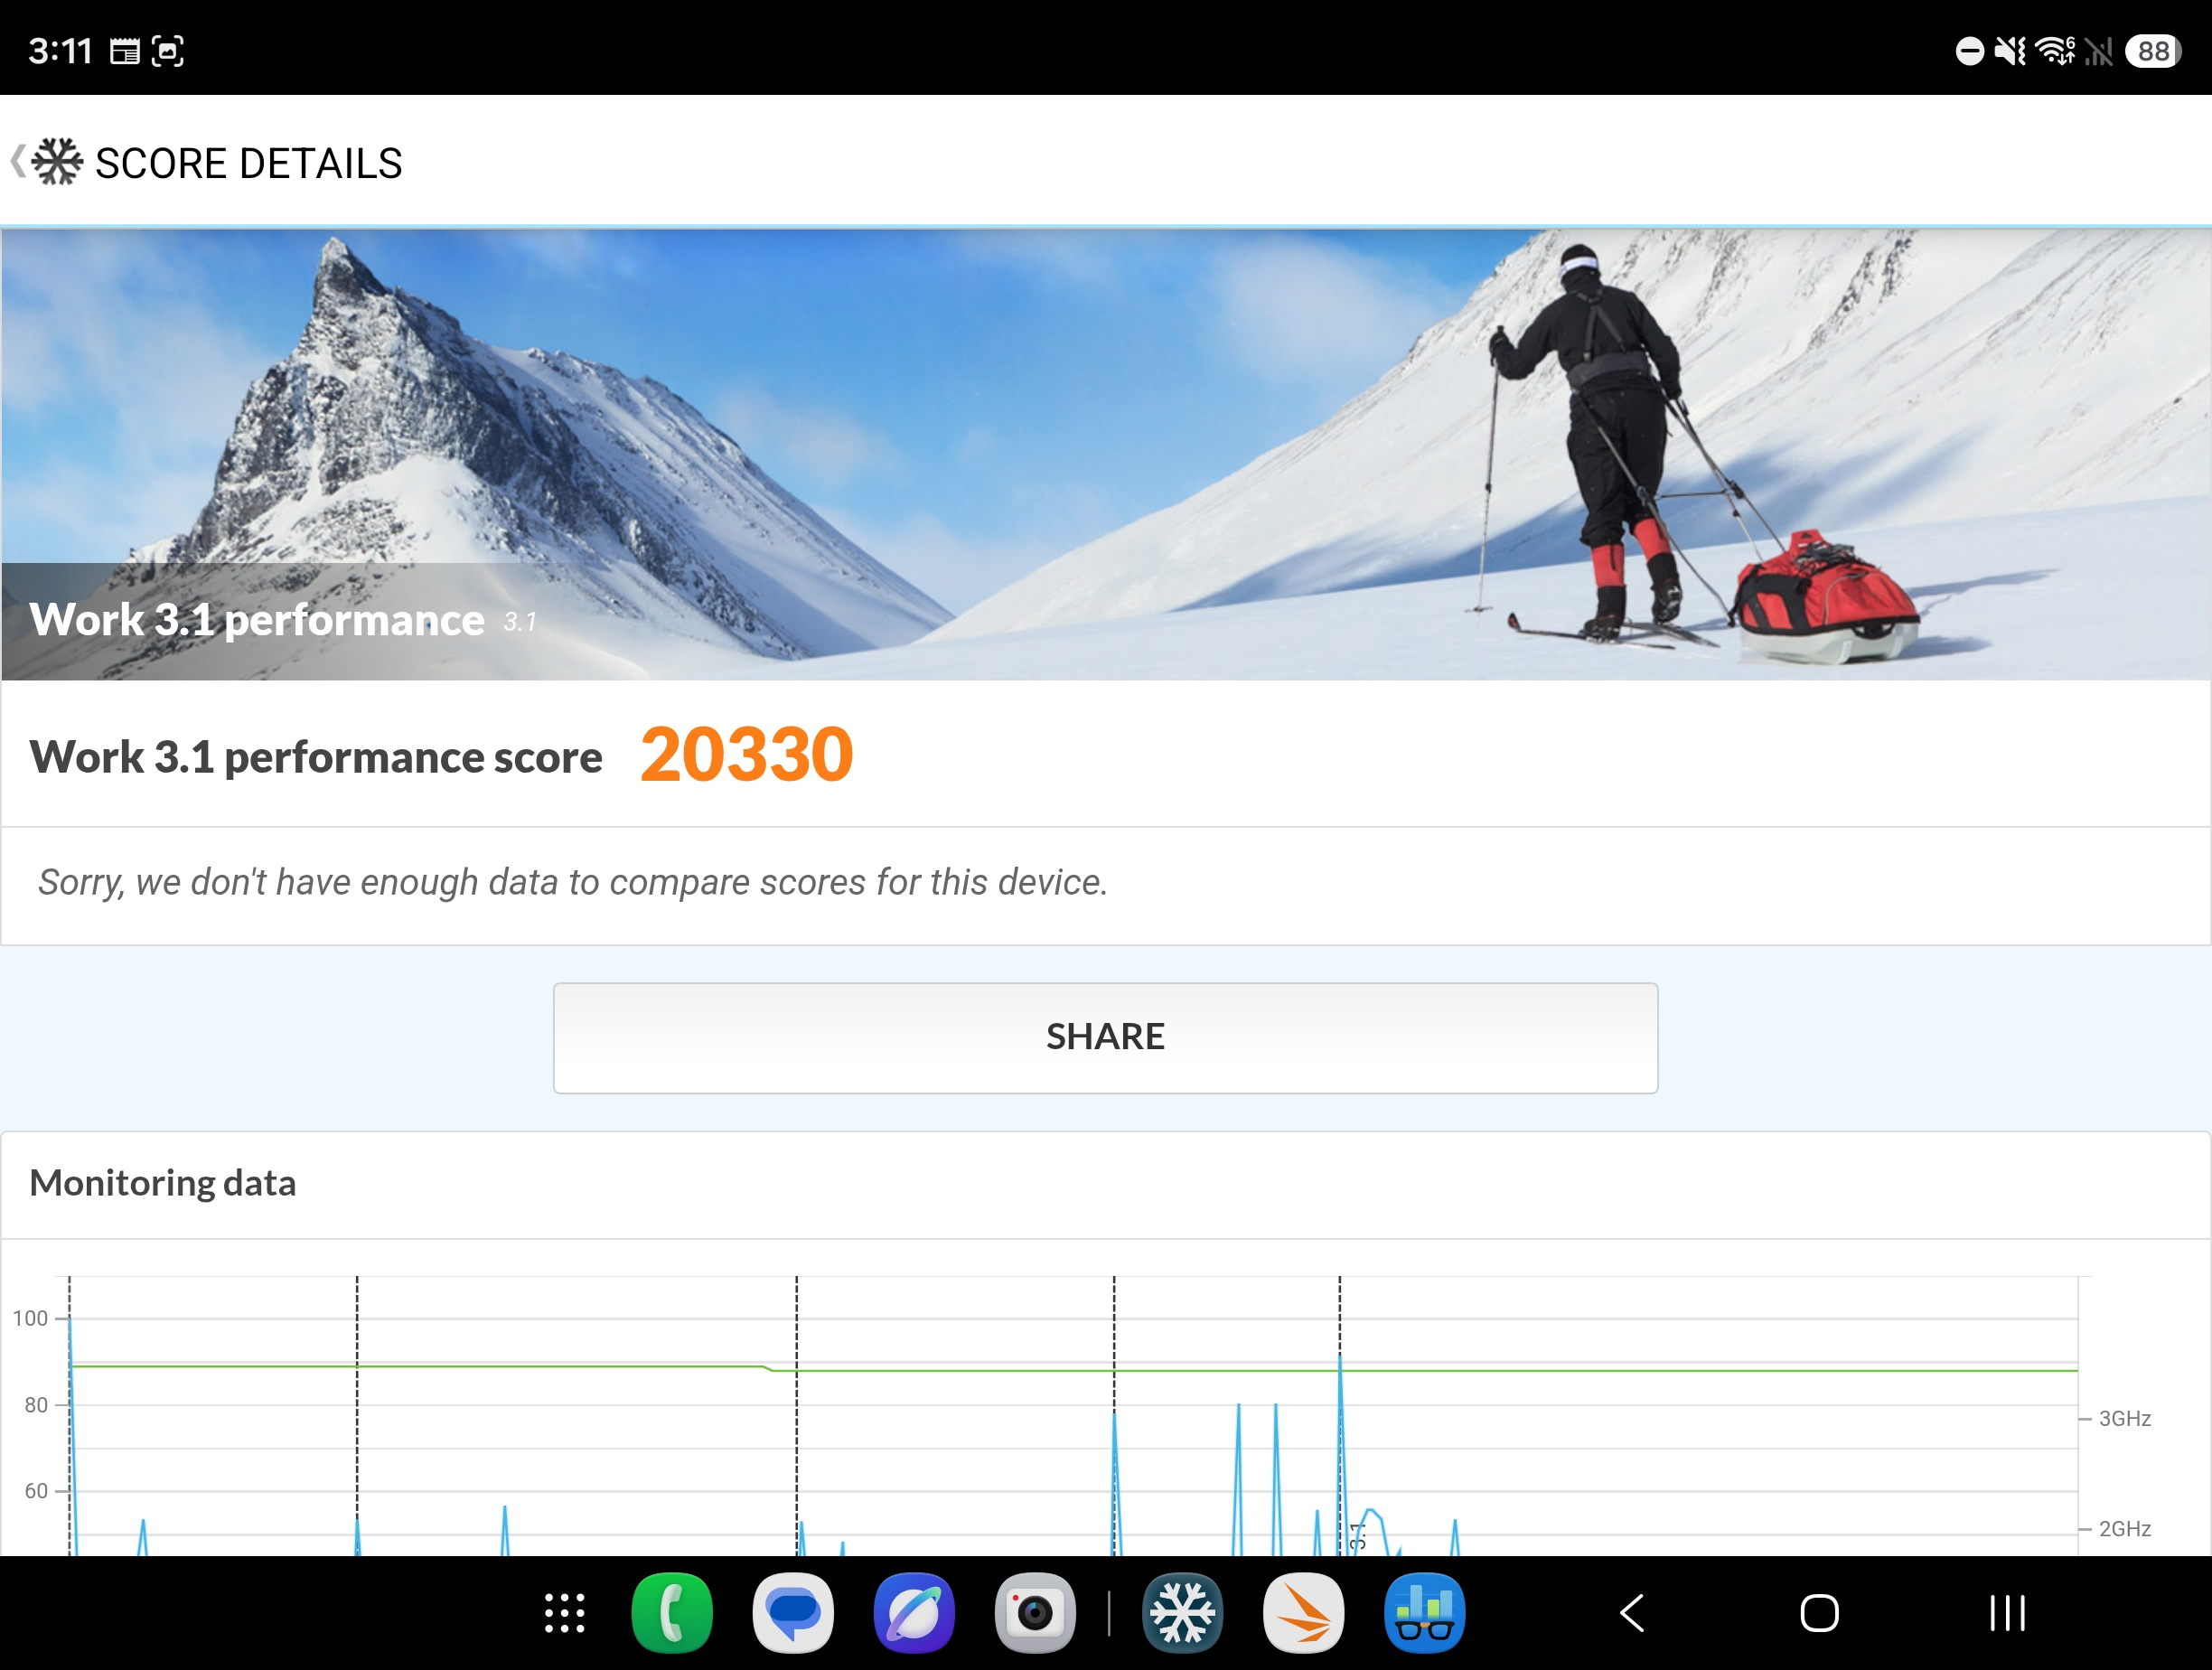The image size is (2212, 1670).
Task: Tap the Work 3.1 performance score label
Action: tap(316, 757)
